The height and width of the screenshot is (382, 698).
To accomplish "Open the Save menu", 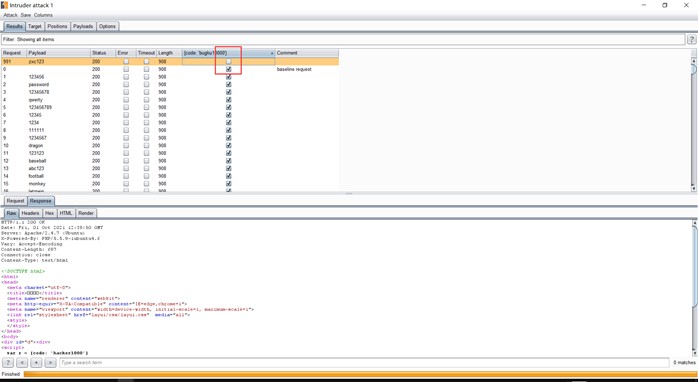I will (26, 15).
